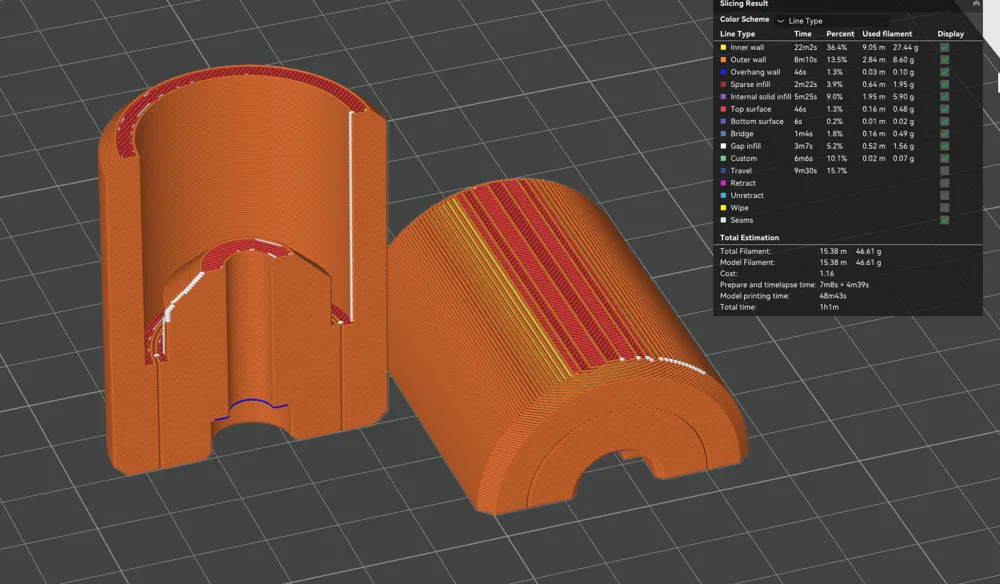Select the Top surface row label
Viewport: 1000px width, 584px height.
coord(751,109)
